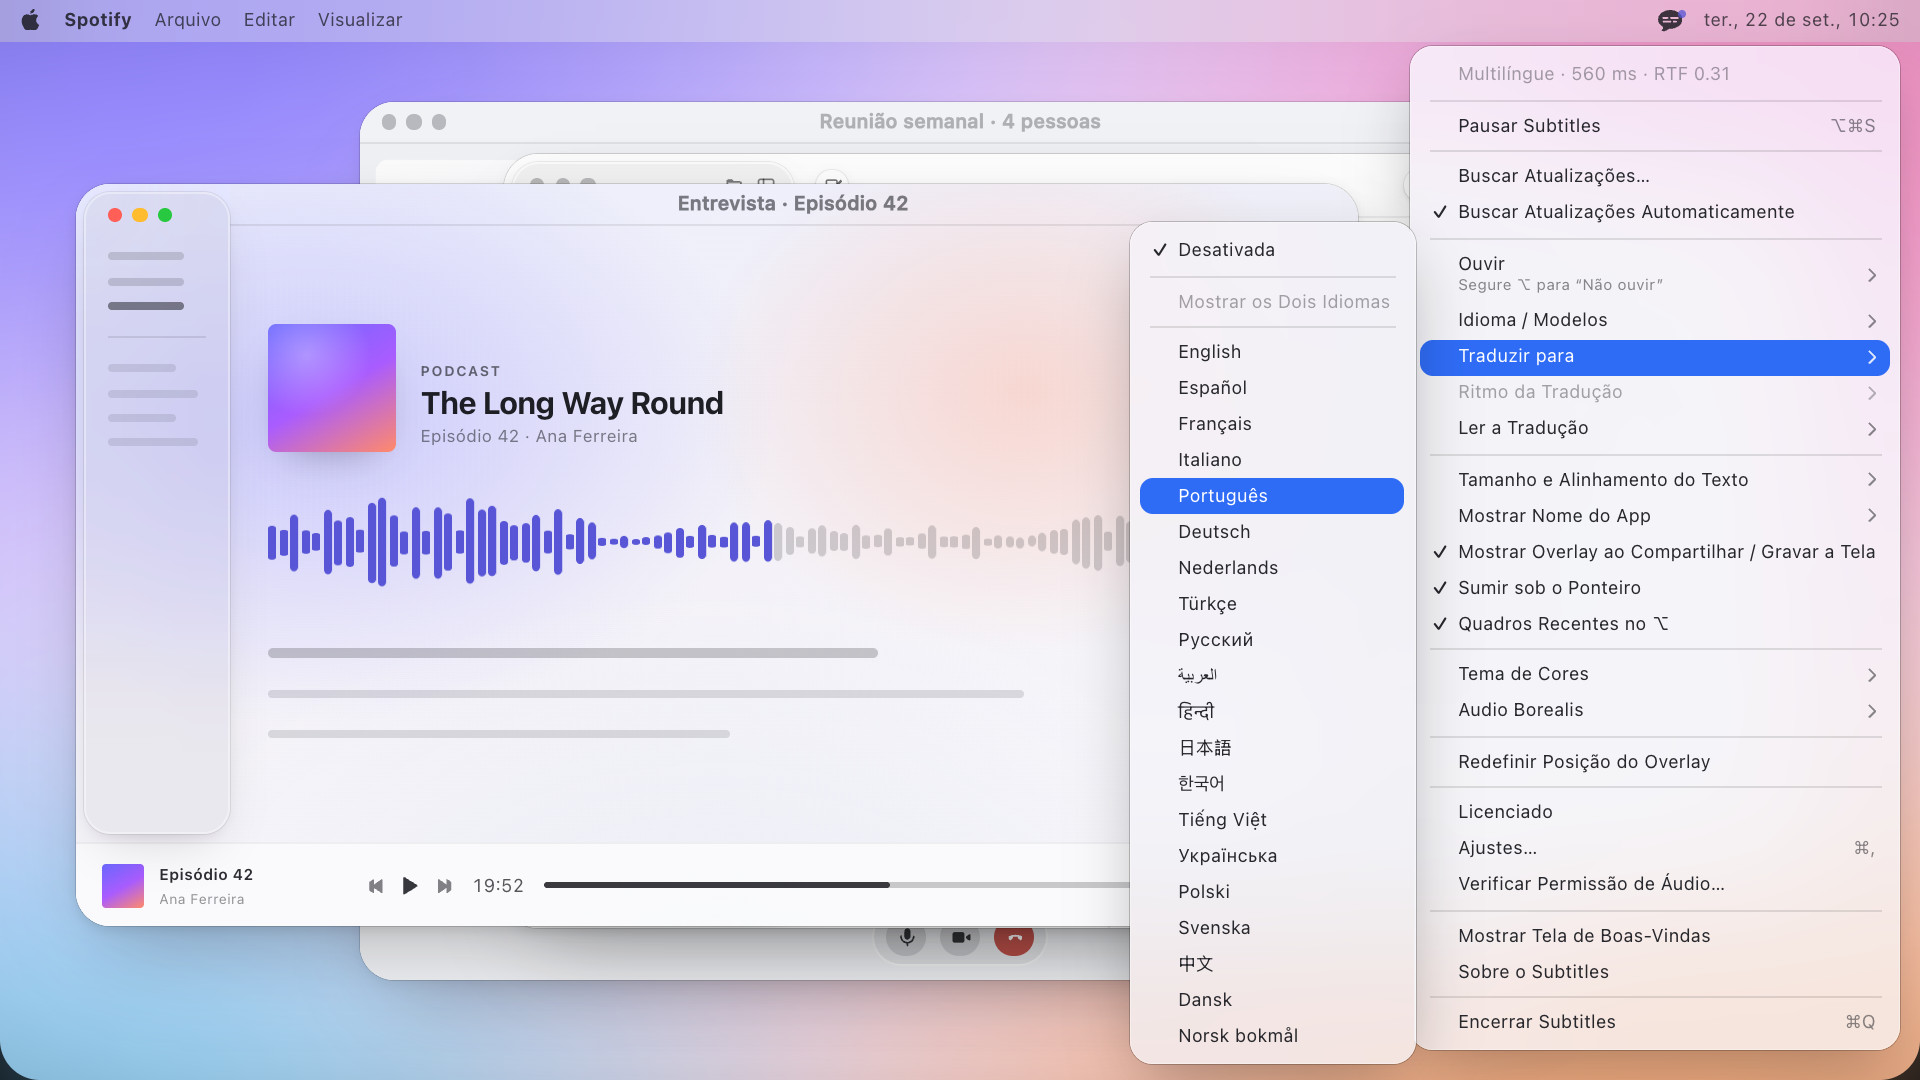This screenshot has height=1080, width=1920.
Task: Click The Long Way Round podcast cover art
Action: coord(332,388)
